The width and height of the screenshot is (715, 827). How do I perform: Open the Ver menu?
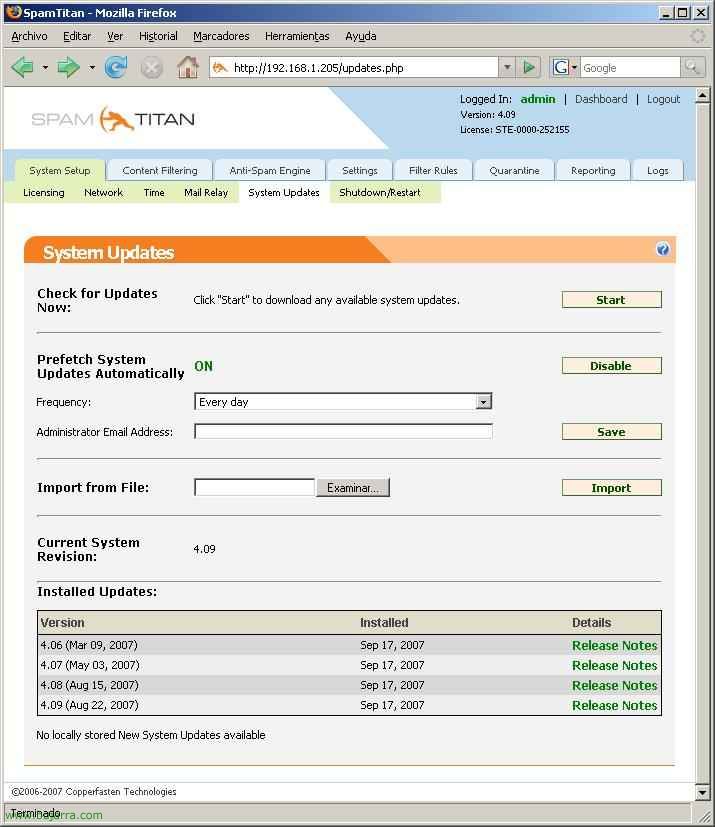pos(115,36)
